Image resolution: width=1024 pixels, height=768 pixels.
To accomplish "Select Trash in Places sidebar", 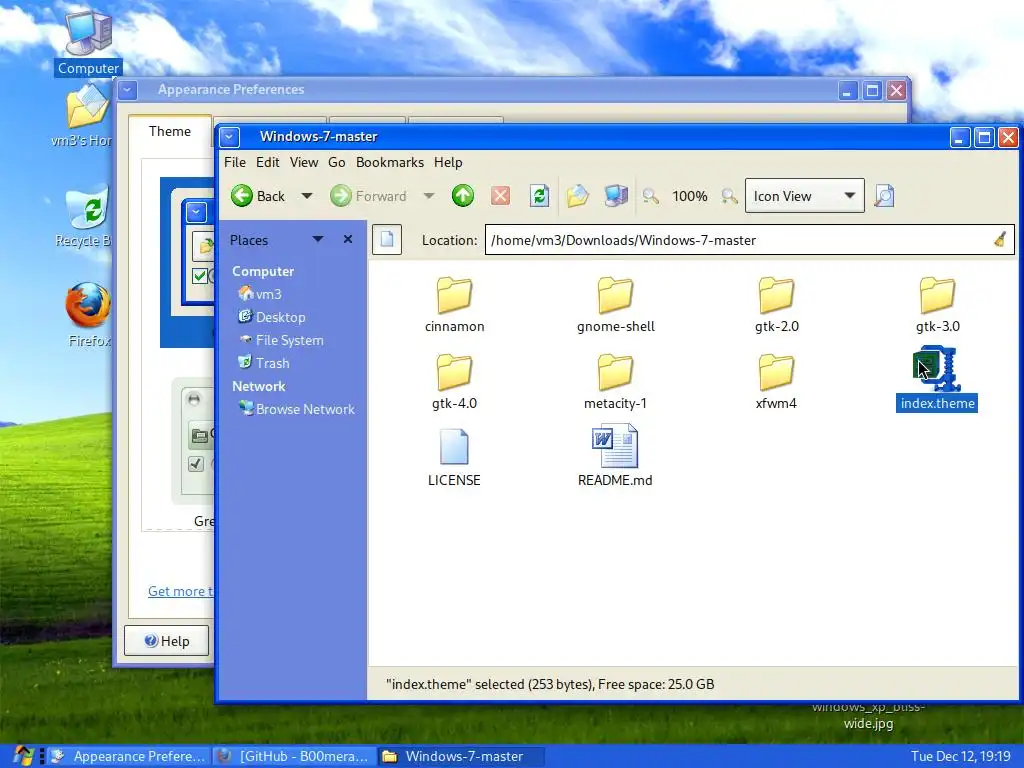I will tap(264, 362).
